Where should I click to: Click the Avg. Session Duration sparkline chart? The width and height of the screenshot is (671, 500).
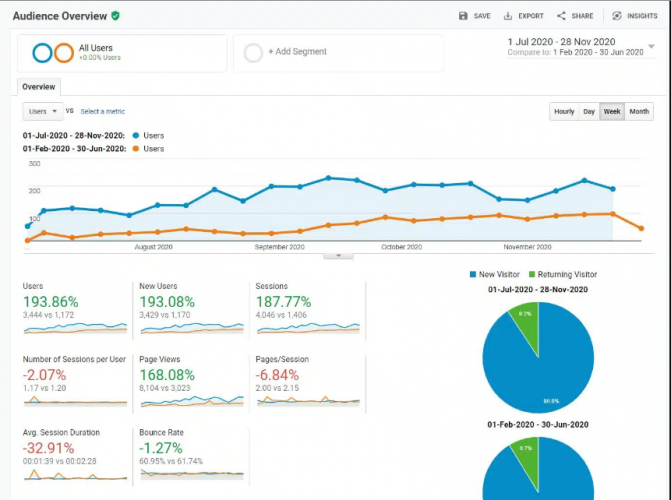pyautogui.click(x=75, y=474)
